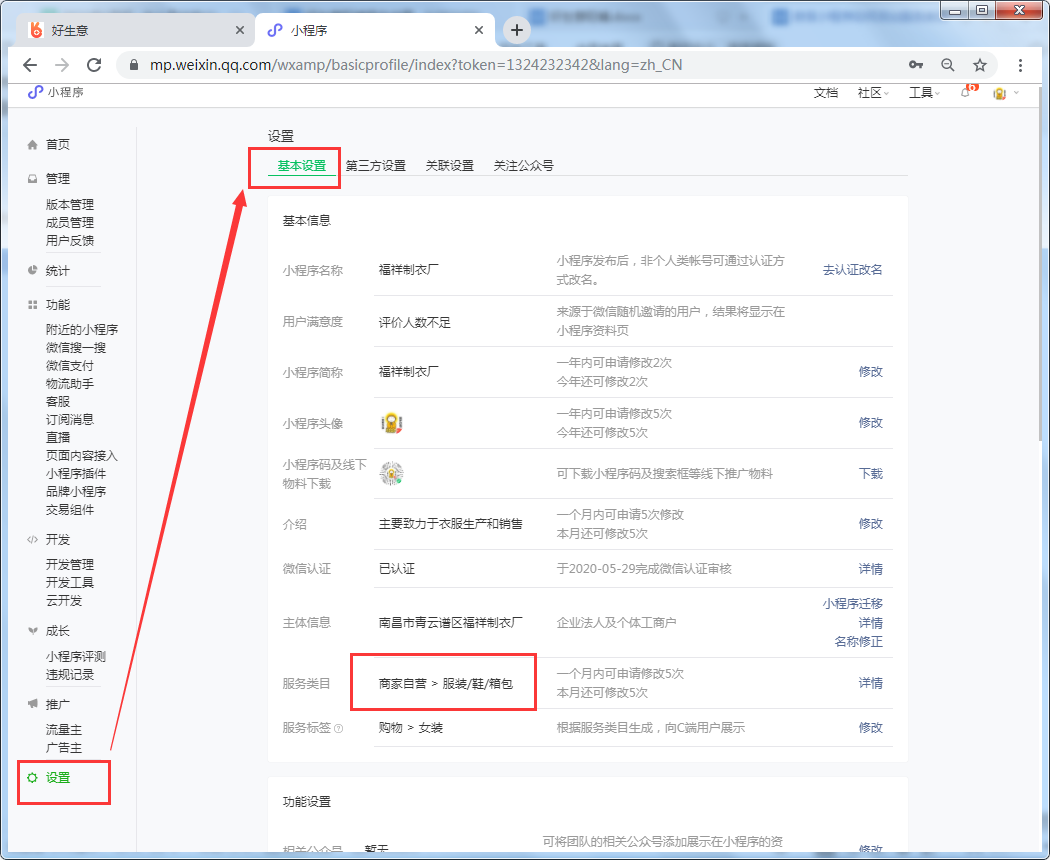Switch to 第三方设置 tab
The image size is (1050, 860).
(376, 166)
